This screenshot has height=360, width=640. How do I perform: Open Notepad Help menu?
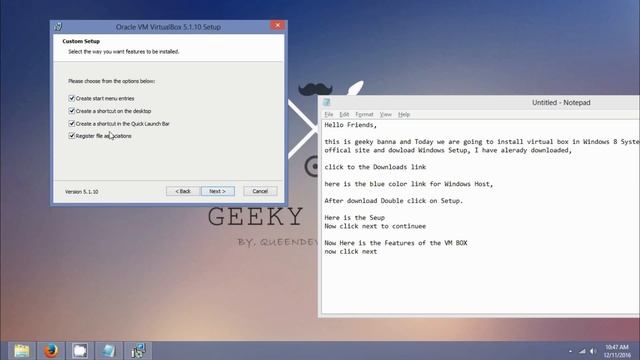click(404, 114)
